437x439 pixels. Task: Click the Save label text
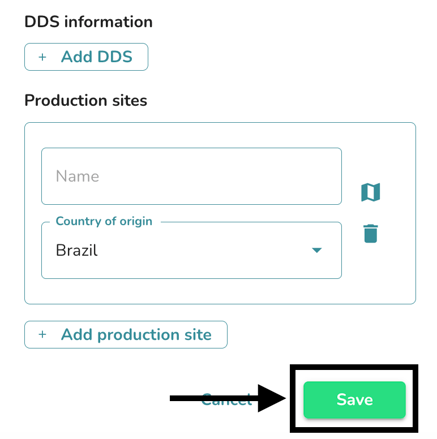tap(354, 399)
